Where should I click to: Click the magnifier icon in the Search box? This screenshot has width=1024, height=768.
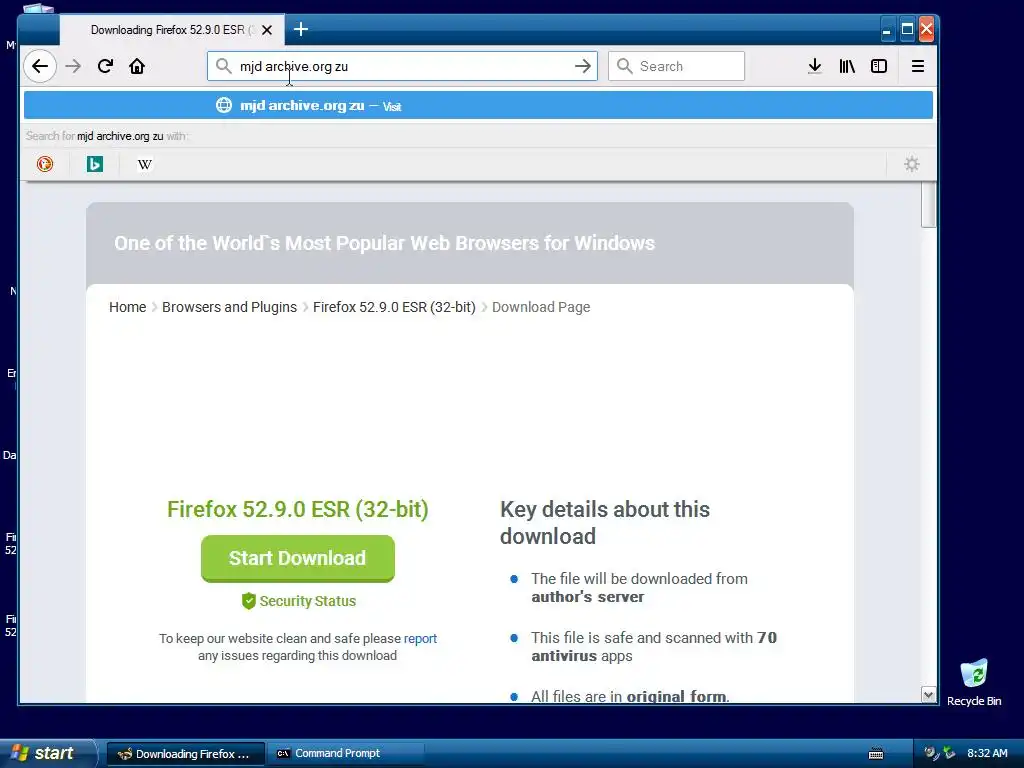coord(624,66)
